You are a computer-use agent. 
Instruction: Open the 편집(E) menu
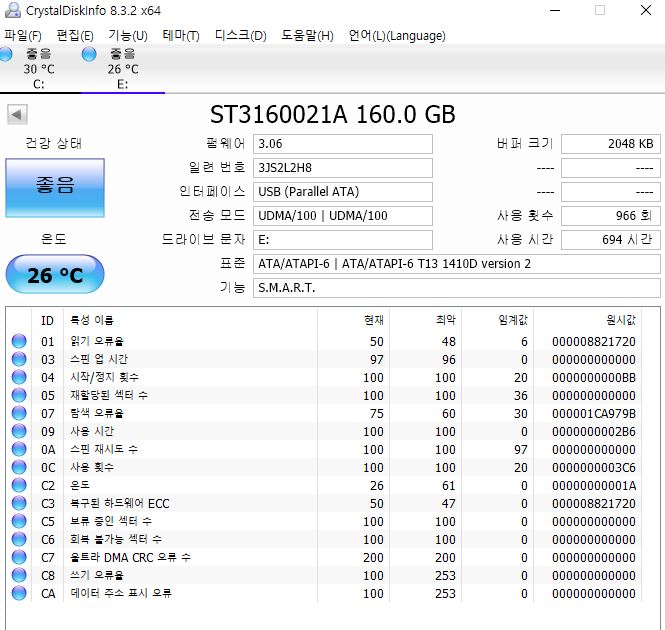click(75, 36)
